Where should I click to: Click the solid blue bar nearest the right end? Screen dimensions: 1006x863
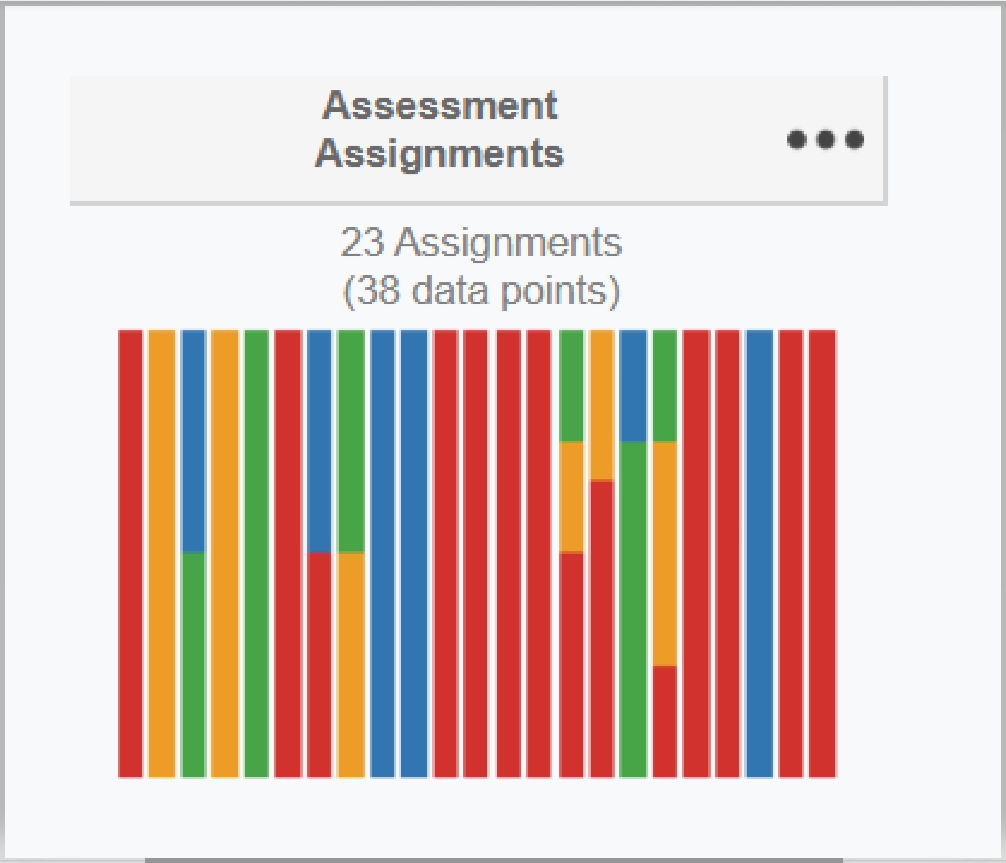759,553
